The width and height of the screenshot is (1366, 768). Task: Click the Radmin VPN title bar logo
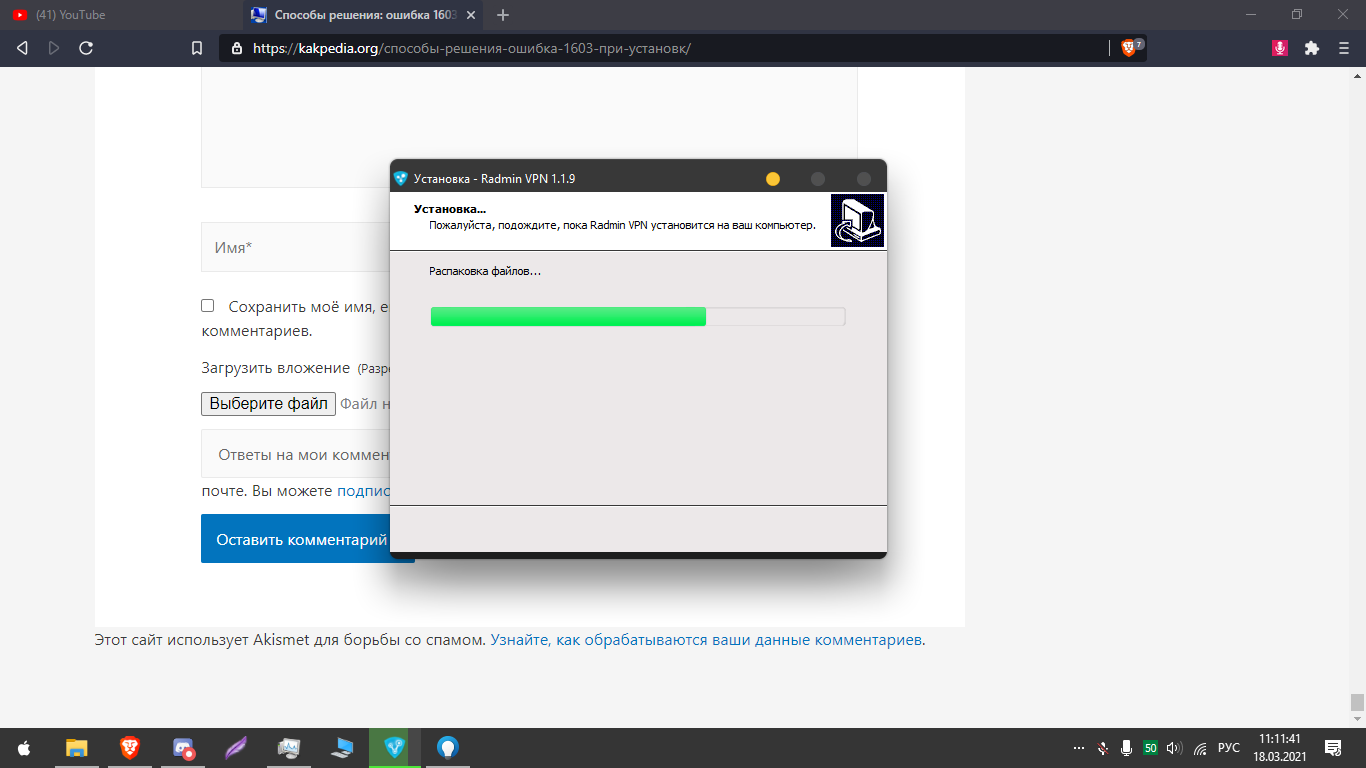click(x=401, y=179)
